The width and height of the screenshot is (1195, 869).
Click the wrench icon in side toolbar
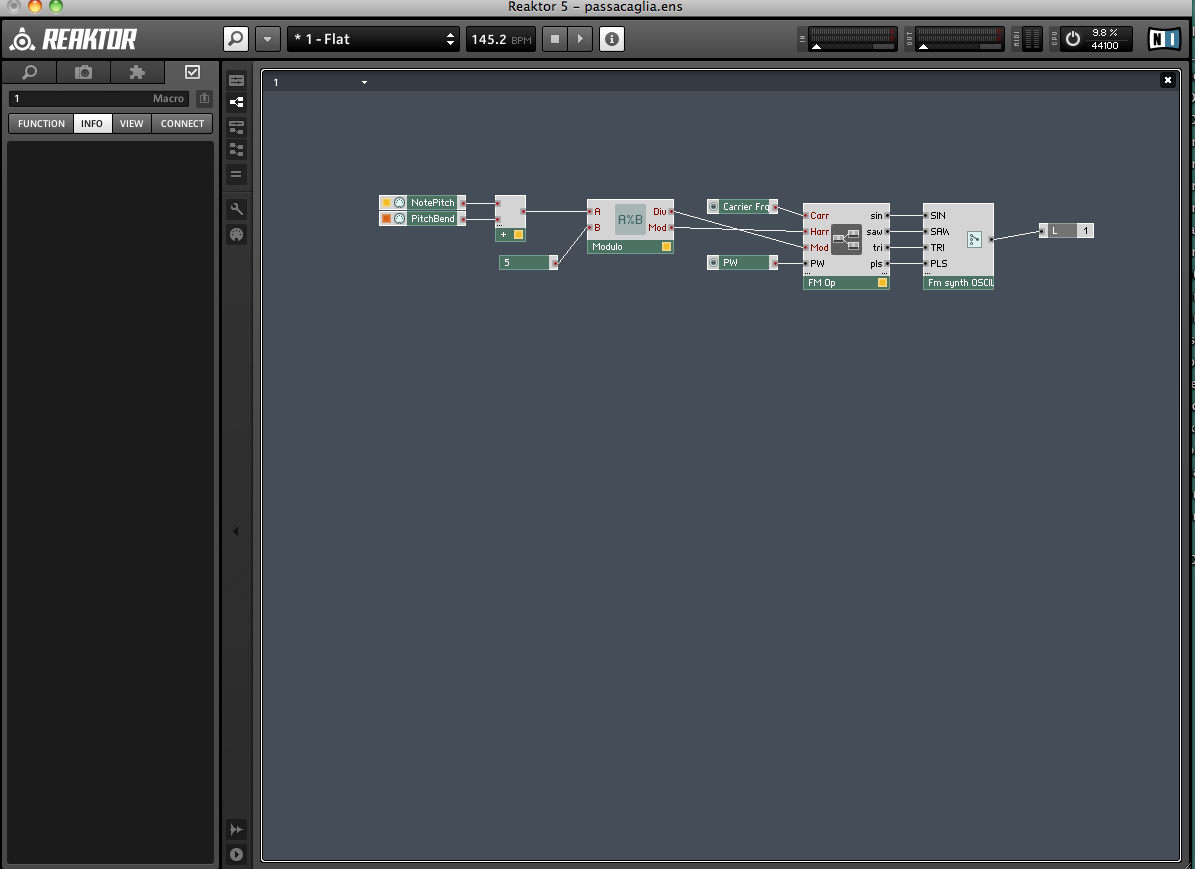[236, 209]
